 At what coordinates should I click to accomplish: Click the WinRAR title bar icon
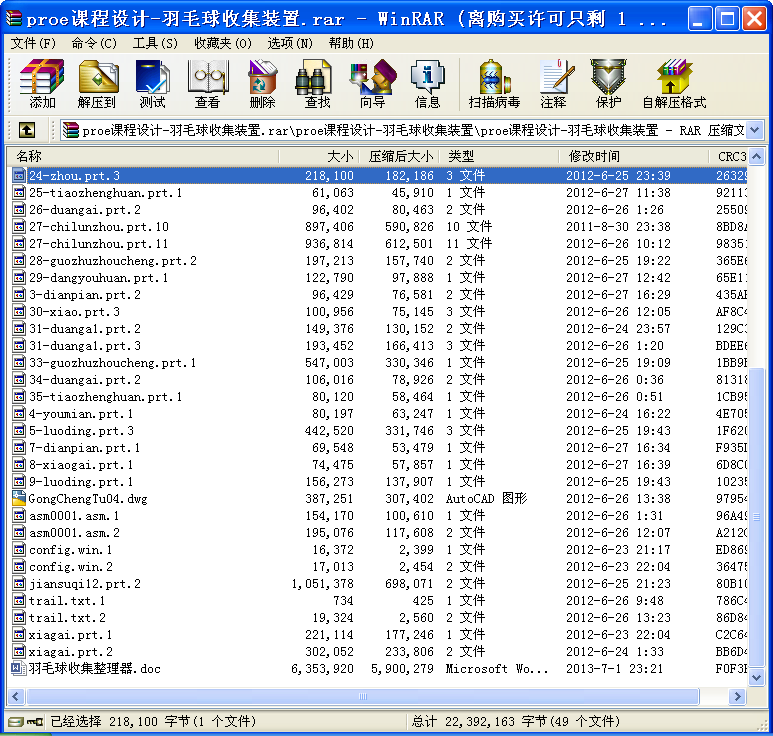tap(14, 19)
